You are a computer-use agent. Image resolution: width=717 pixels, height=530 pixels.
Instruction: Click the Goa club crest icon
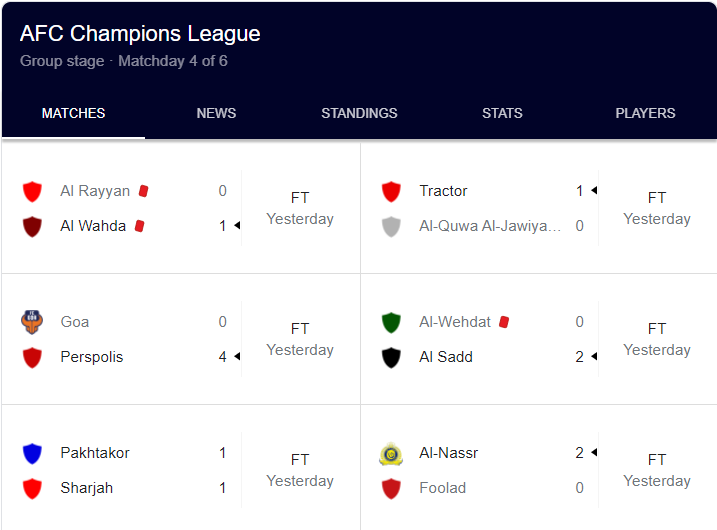click(32, 322)
